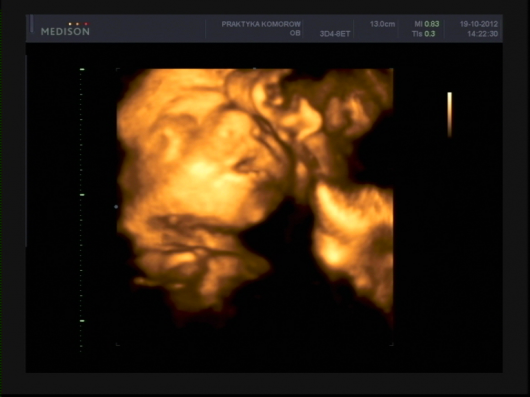Click the top-left corner bracket of render box

tap(118, 69)
